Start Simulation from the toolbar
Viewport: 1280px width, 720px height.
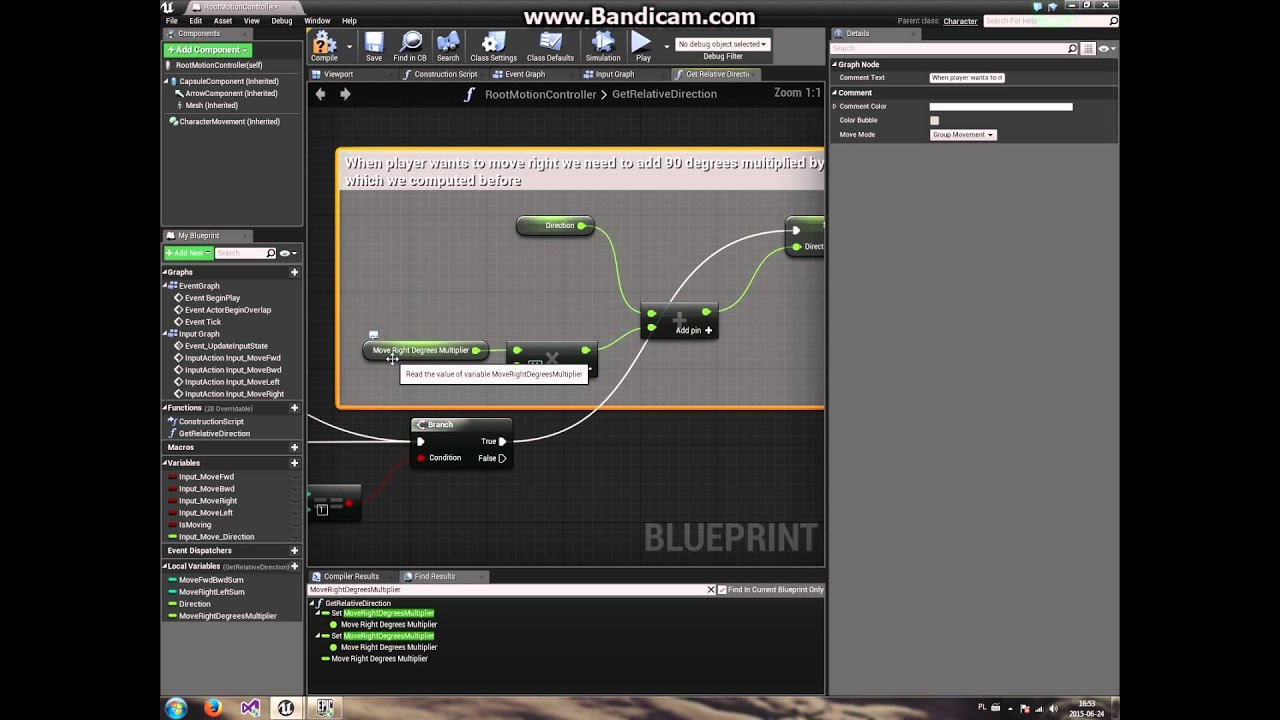[603, 46]
